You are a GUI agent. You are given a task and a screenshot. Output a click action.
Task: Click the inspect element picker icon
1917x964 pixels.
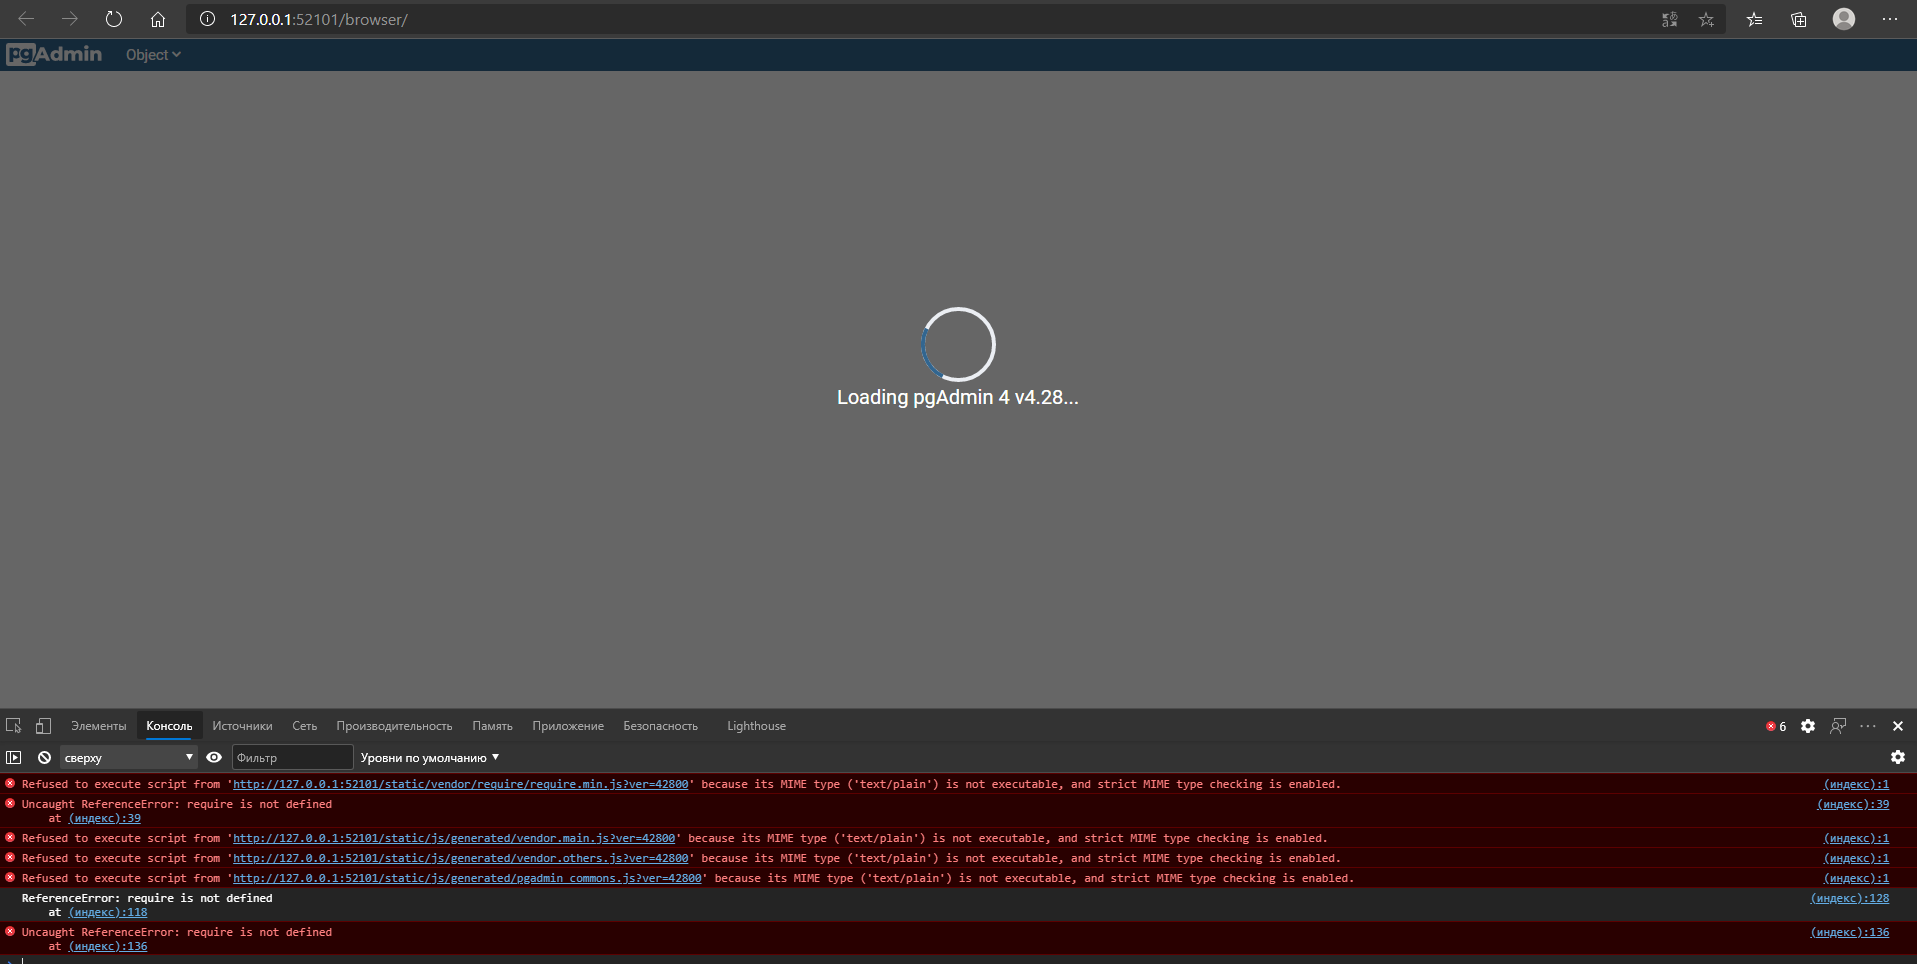14,726
